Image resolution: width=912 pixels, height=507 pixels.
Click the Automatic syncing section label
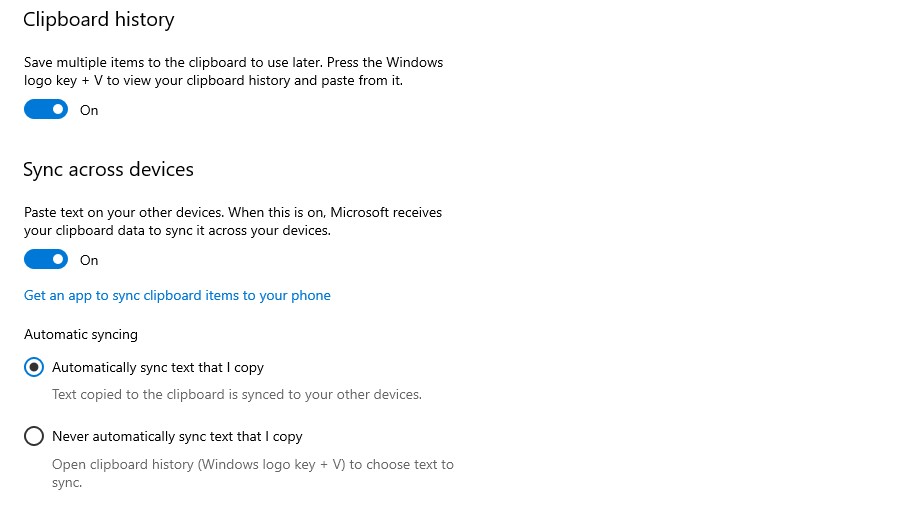point(81,334)
